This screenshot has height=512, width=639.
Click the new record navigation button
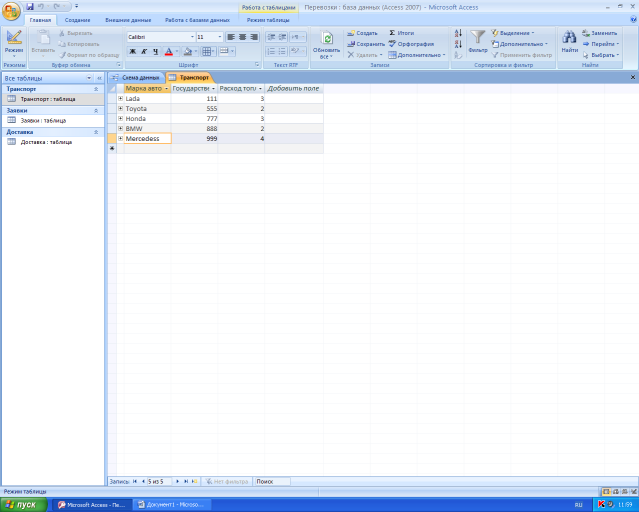194,481
